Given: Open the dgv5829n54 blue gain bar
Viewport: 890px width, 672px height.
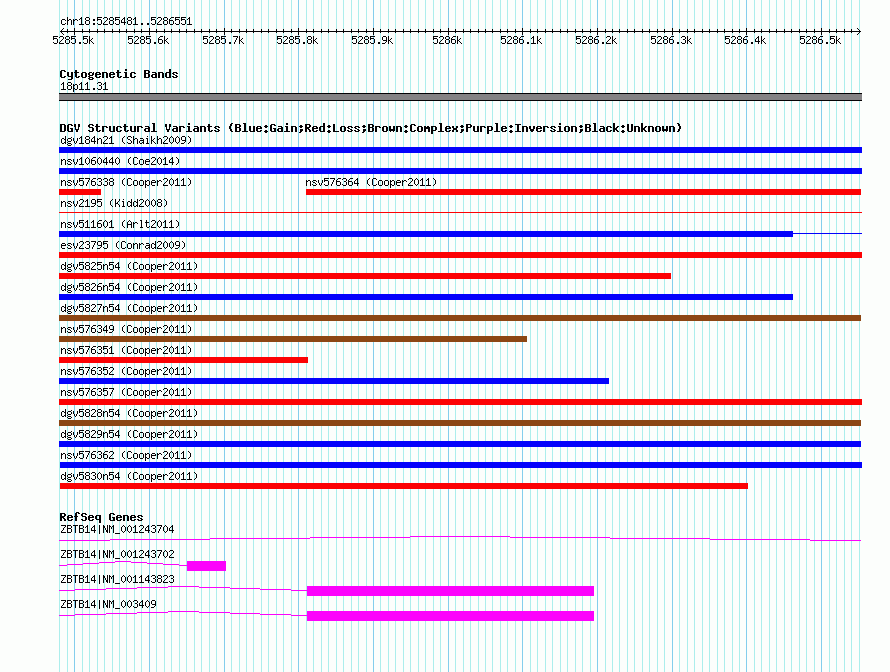Looking at the screenshot, I should (460, 444).
